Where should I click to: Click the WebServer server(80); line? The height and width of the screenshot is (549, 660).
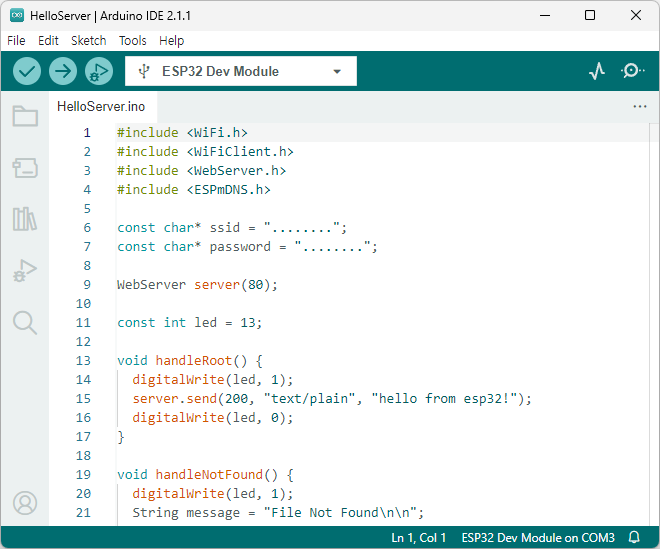[197, 285]
